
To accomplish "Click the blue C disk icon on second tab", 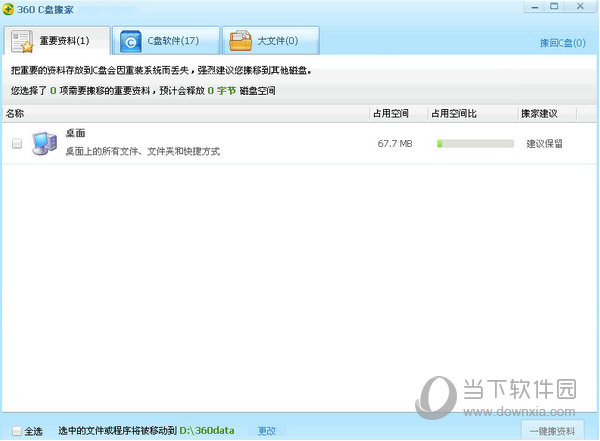I will click(x=130, y=41).
